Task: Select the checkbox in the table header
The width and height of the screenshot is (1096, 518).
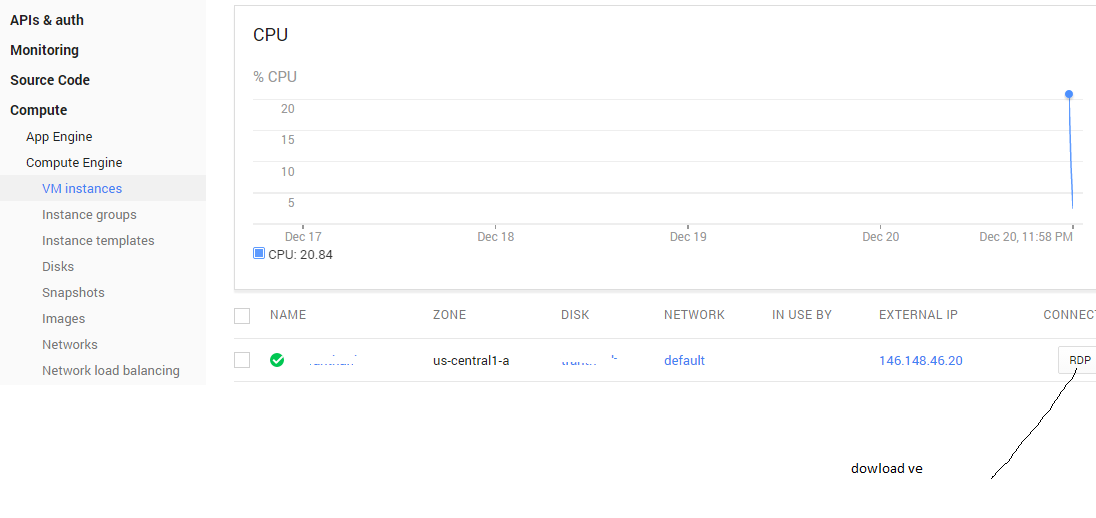Action: pos(242,316)
